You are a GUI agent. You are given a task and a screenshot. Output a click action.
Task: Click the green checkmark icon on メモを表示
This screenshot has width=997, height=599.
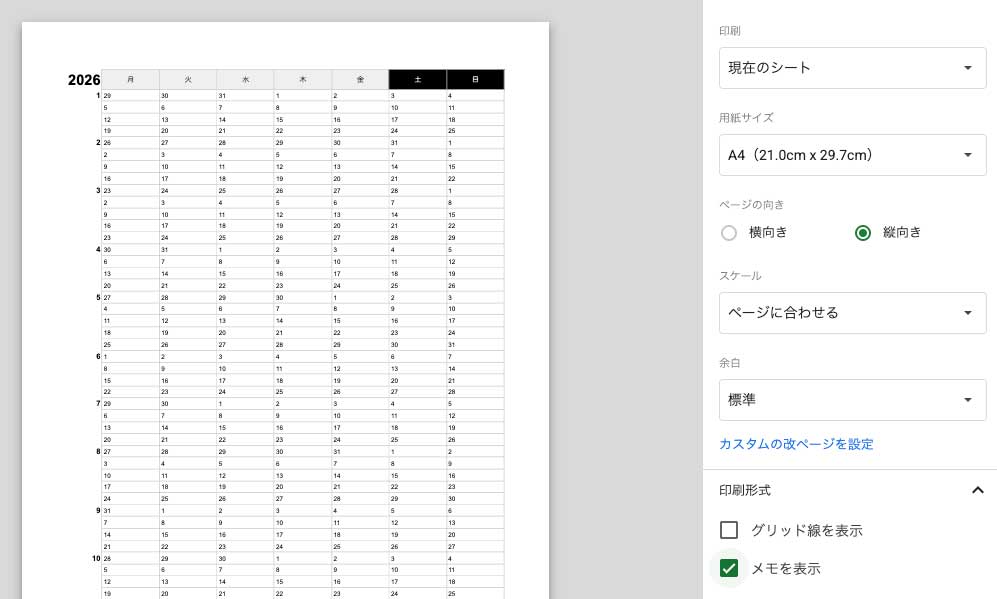point(729,568)
